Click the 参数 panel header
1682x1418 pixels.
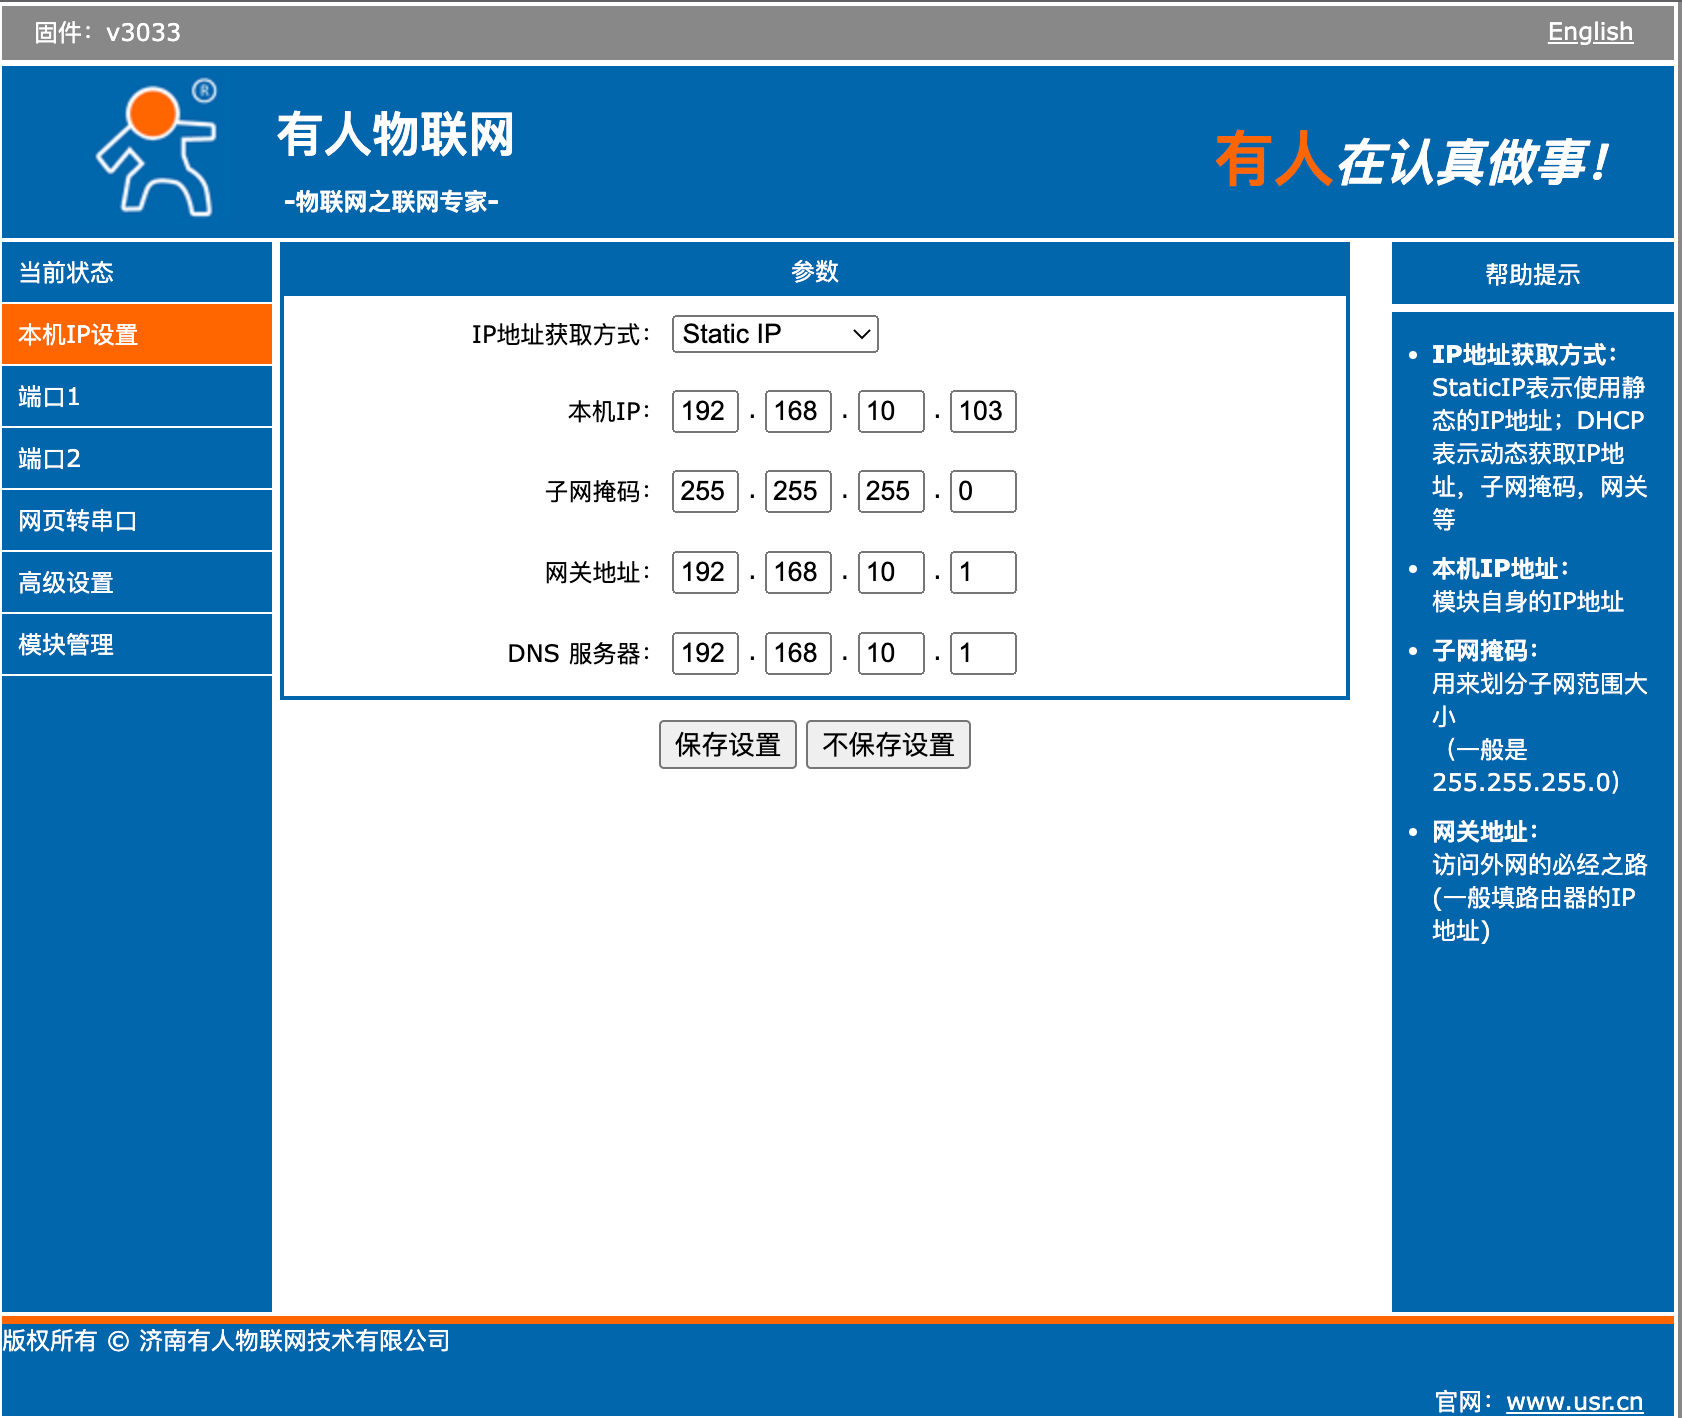[815, 270]
